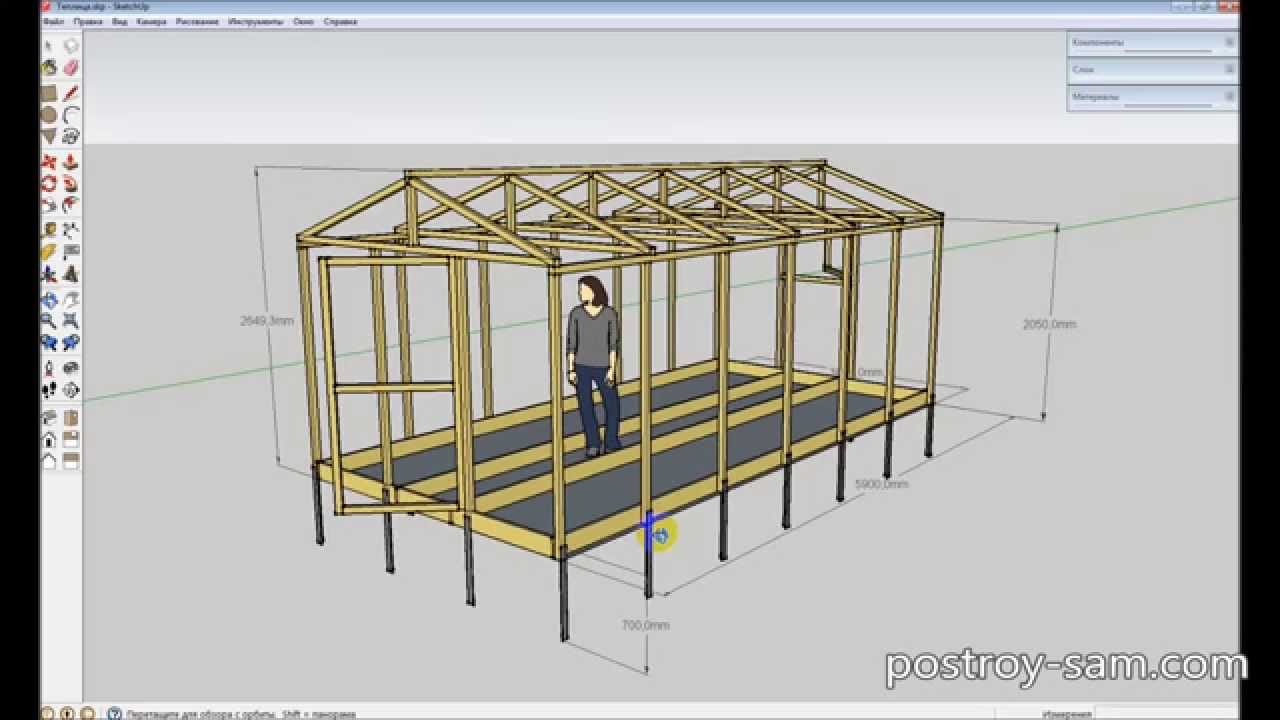Click the Измерения value input field
The width and height of the screenshot is (1280, 720).
click(1167, 714)
